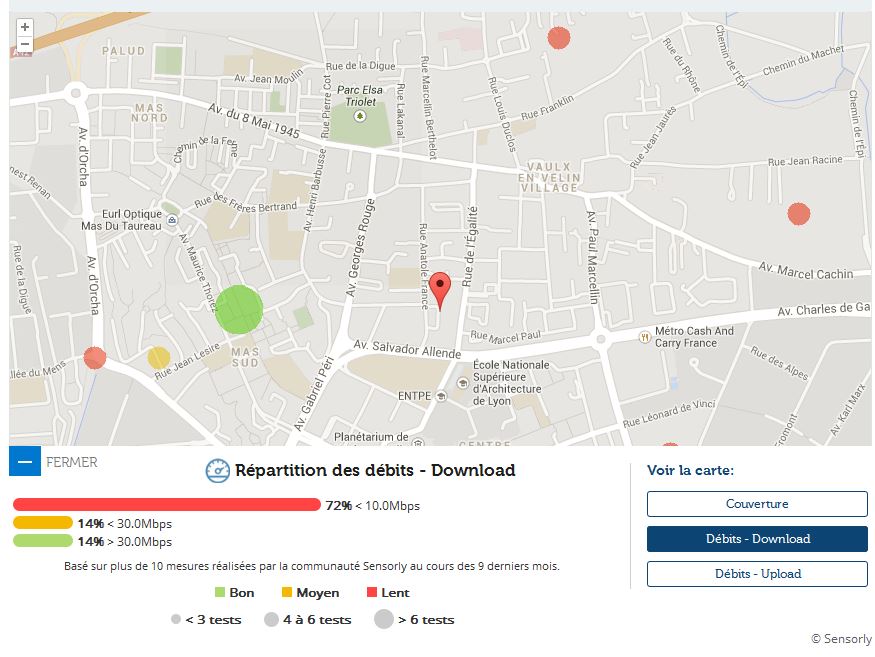The image size is (875, 657).
Task: Select the Débits - Download map view
Action: (757, 539)
